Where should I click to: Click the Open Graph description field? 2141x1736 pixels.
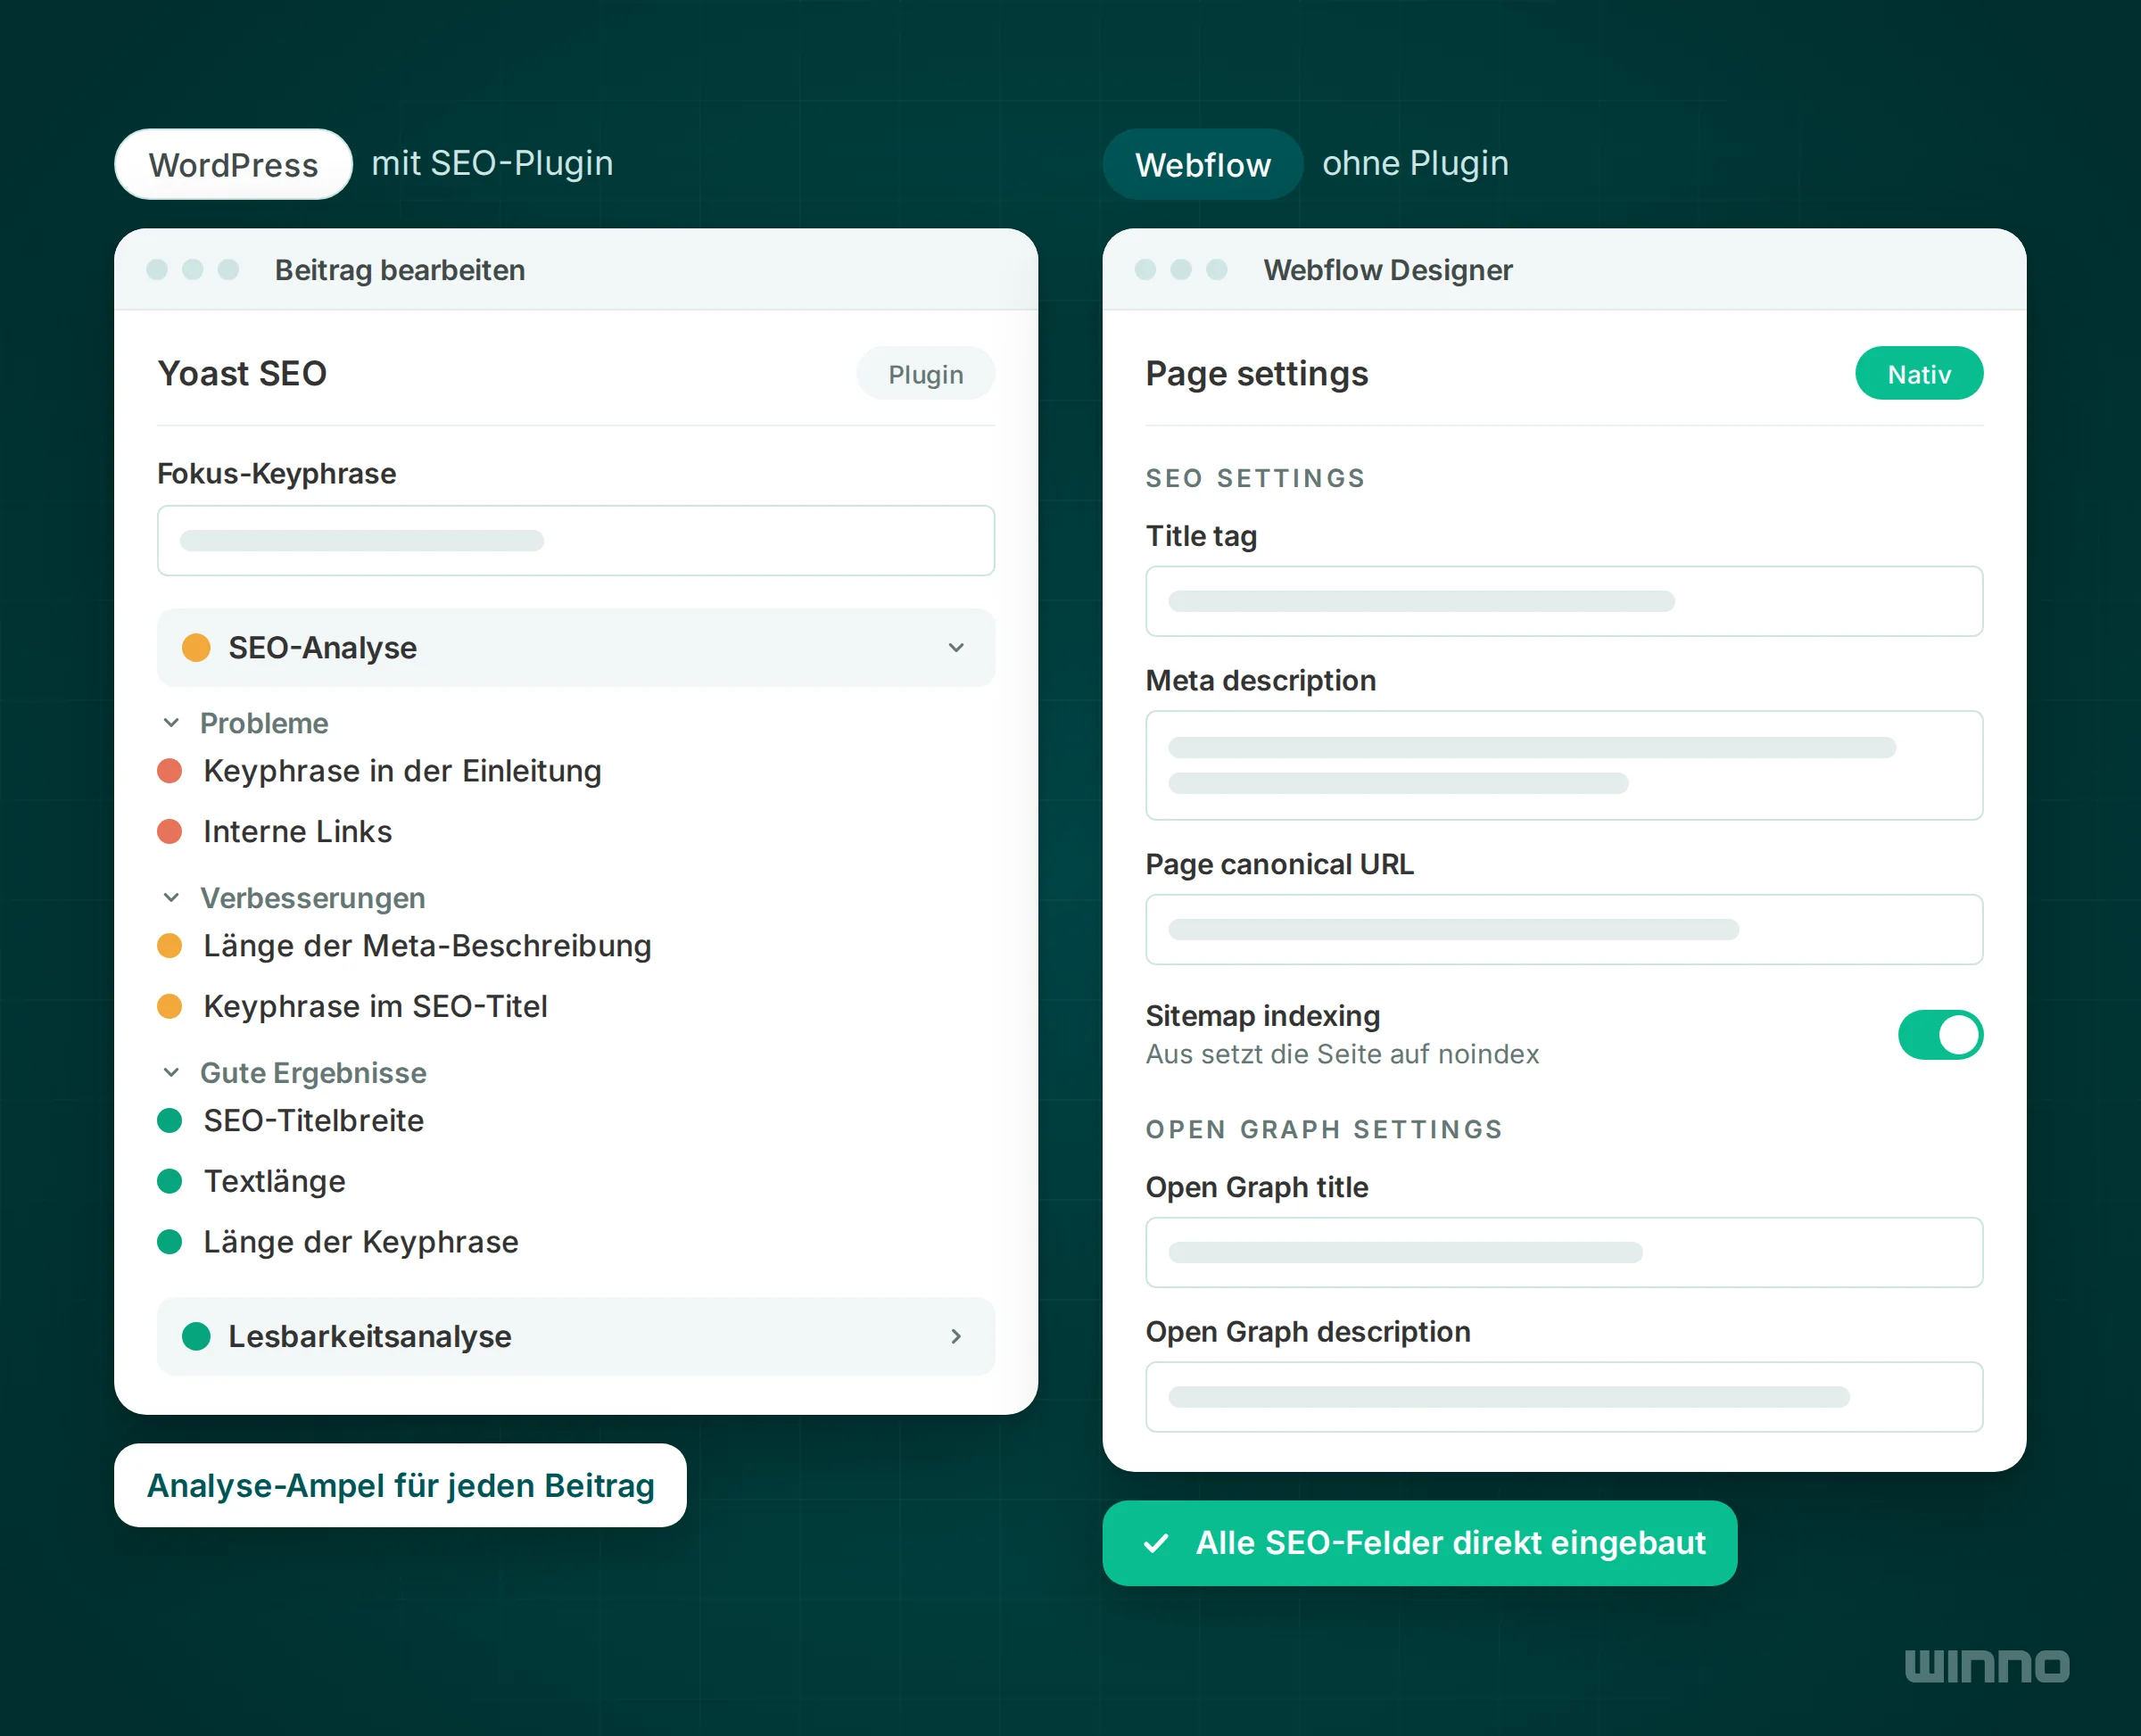[1564, 1397]
